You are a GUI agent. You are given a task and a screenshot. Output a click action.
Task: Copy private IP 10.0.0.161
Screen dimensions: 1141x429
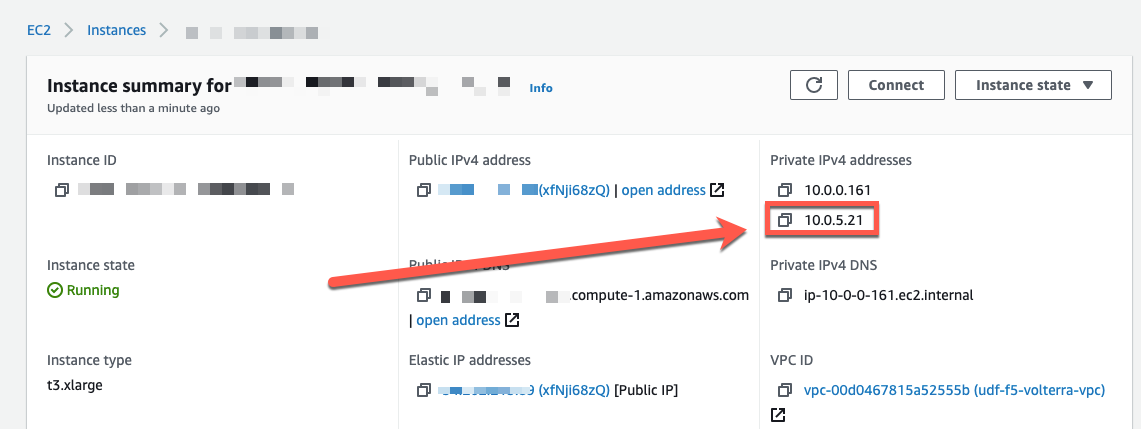[x=785, y=190]
